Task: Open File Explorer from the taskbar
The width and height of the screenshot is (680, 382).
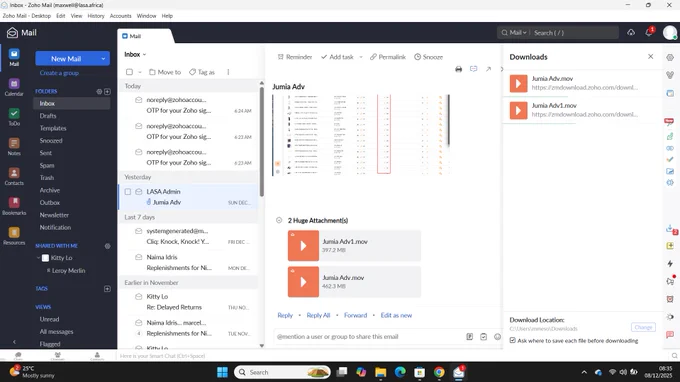Action: [381, 372]
